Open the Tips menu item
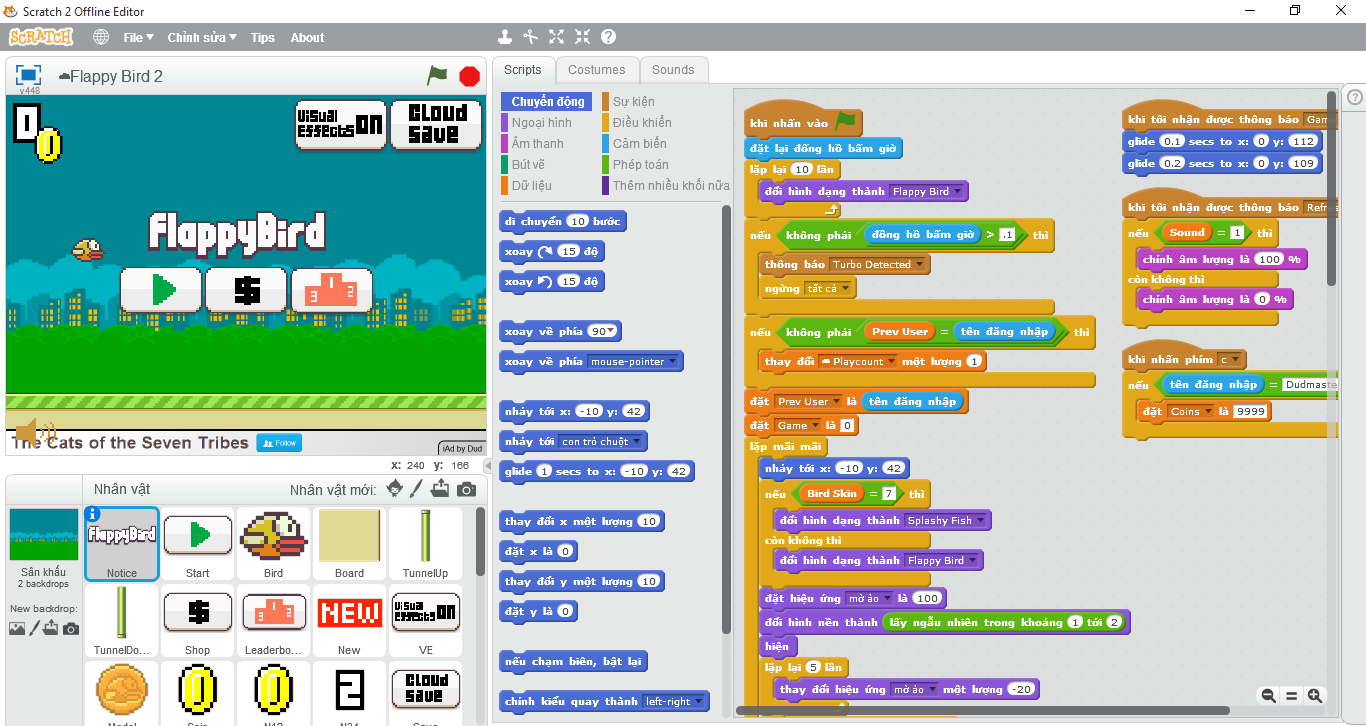The height and width of the screenshot is (726, 1366). pos(262,37)
